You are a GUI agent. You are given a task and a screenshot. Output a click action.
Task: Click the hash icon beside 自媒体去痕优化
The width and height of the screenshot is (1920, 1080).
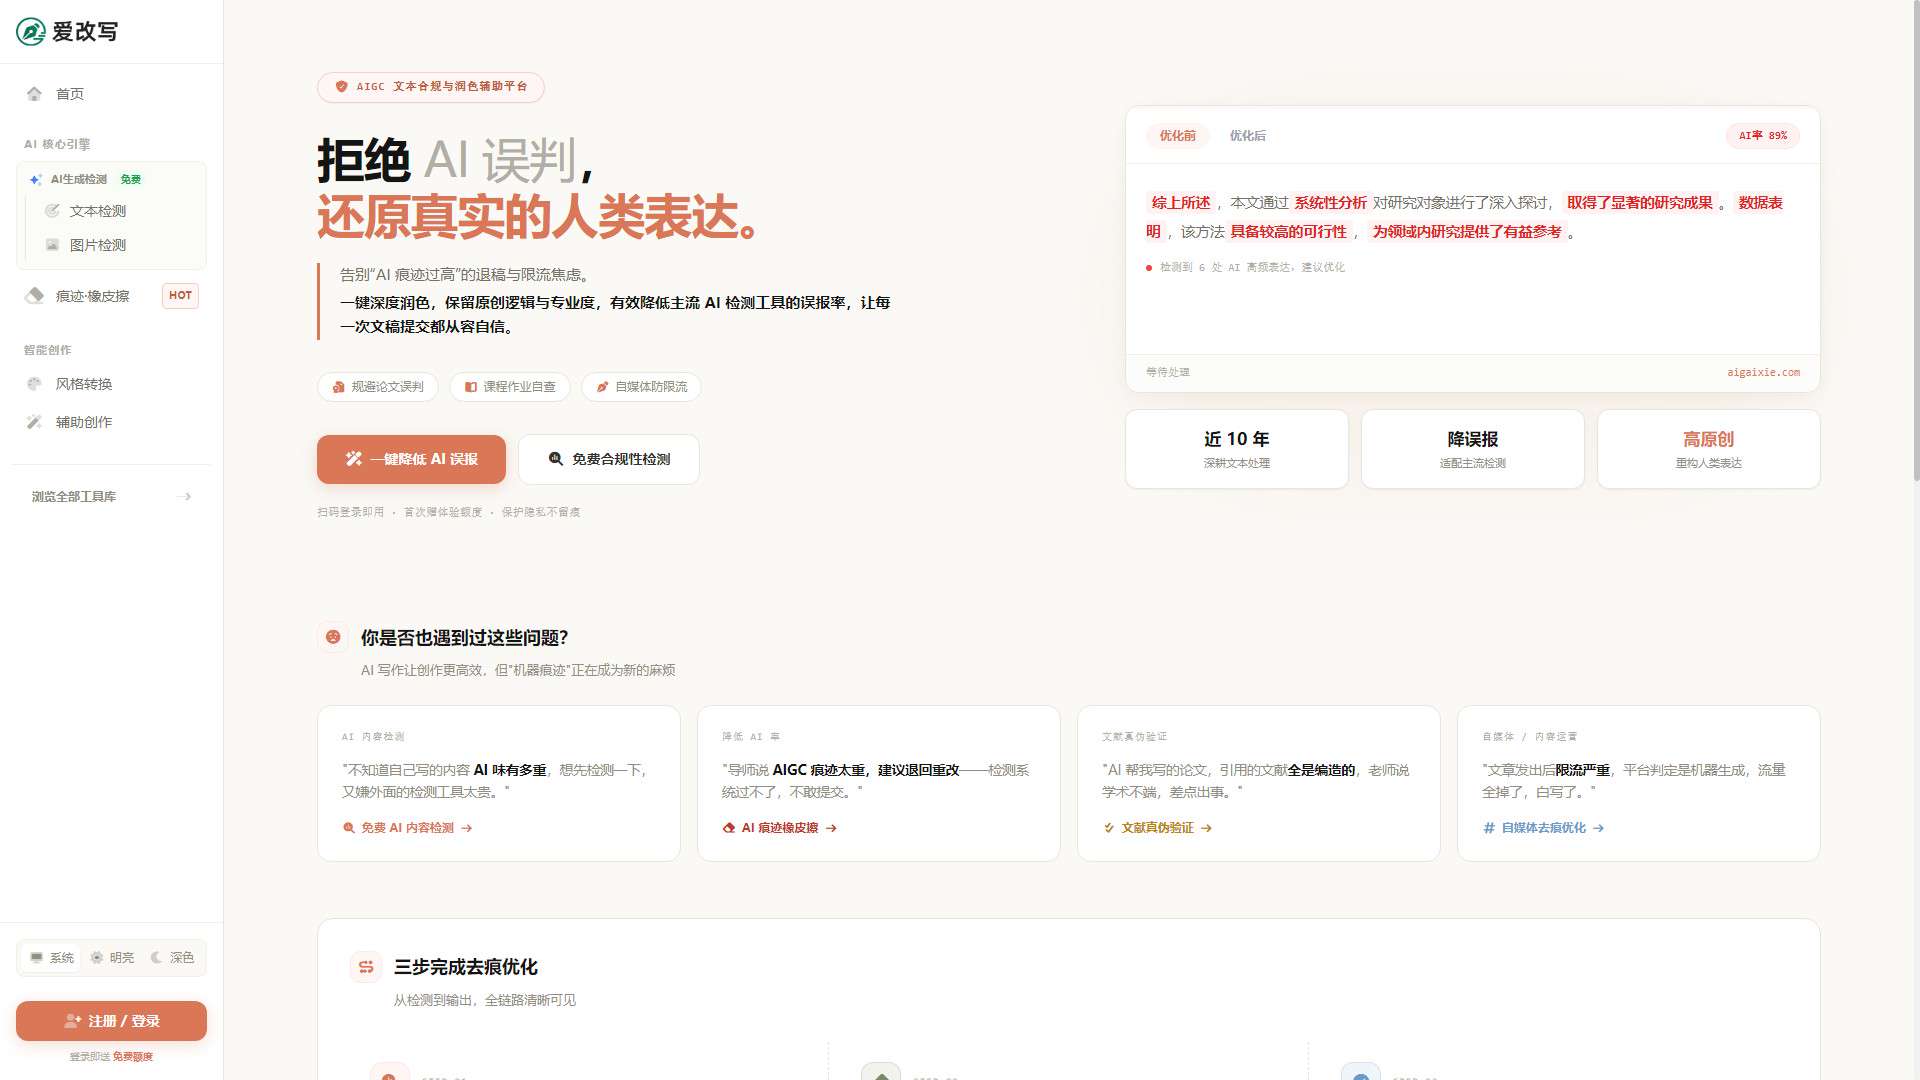point(1489,828)
